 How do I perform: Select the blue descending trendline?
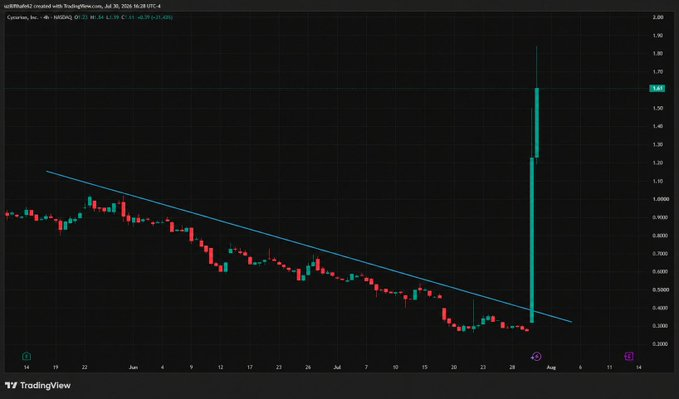pyautogui.click(x=310, y=247)
